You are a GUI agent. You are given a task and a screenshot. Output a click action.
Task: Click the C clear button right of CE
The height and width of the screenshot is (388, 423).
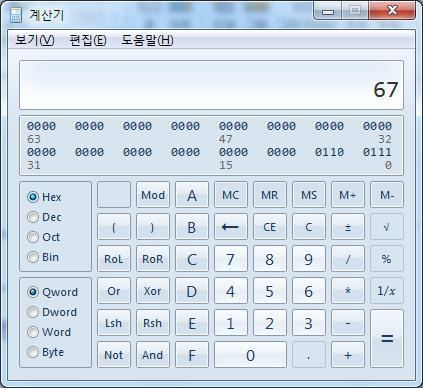309,227
